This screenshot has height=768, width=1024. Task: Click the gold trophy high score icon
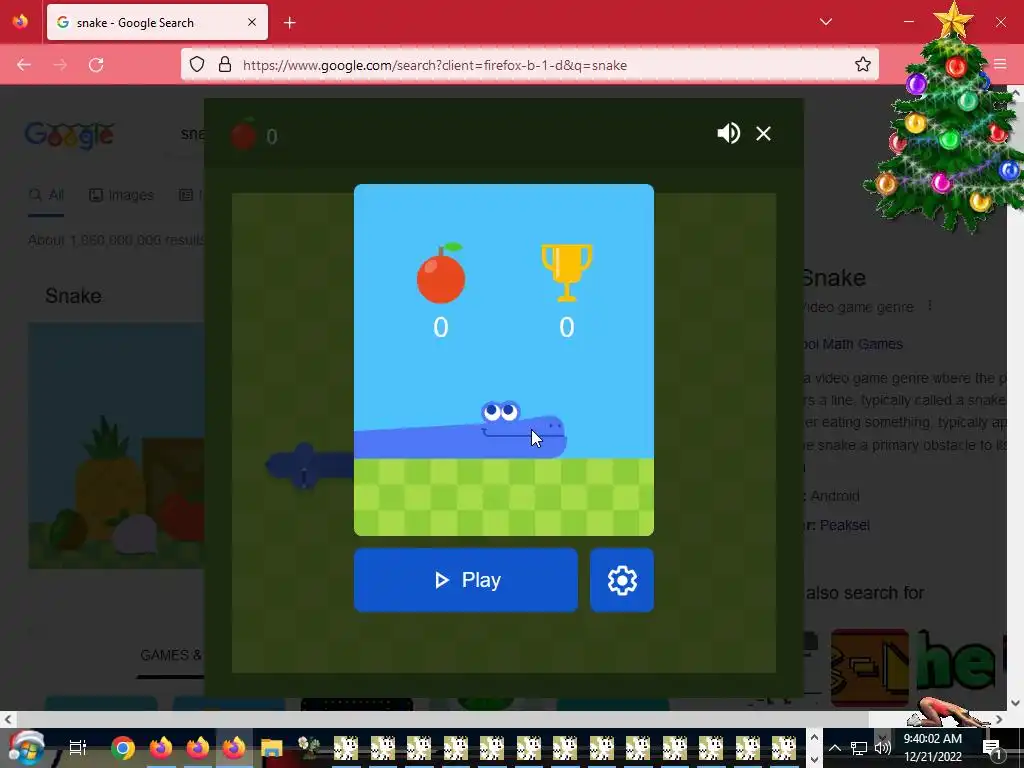point(567,272)
